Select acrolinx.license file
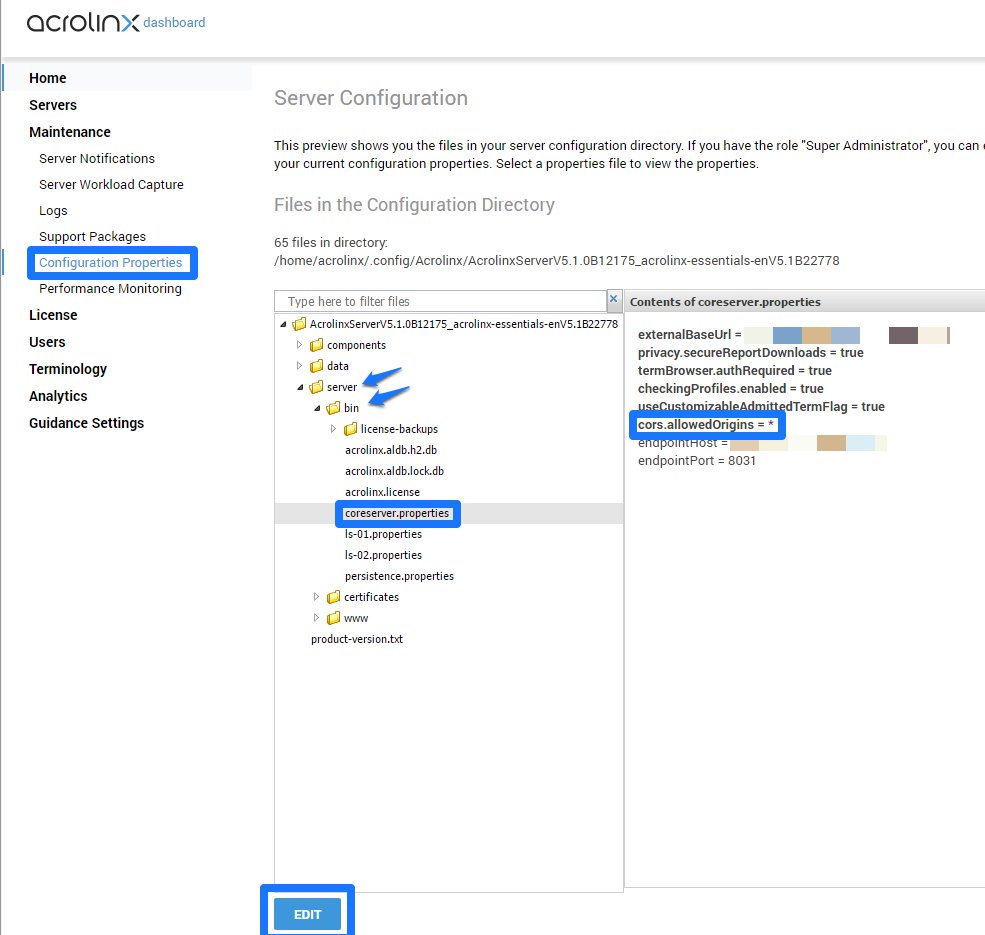985x935 pixels. (382, 492)
